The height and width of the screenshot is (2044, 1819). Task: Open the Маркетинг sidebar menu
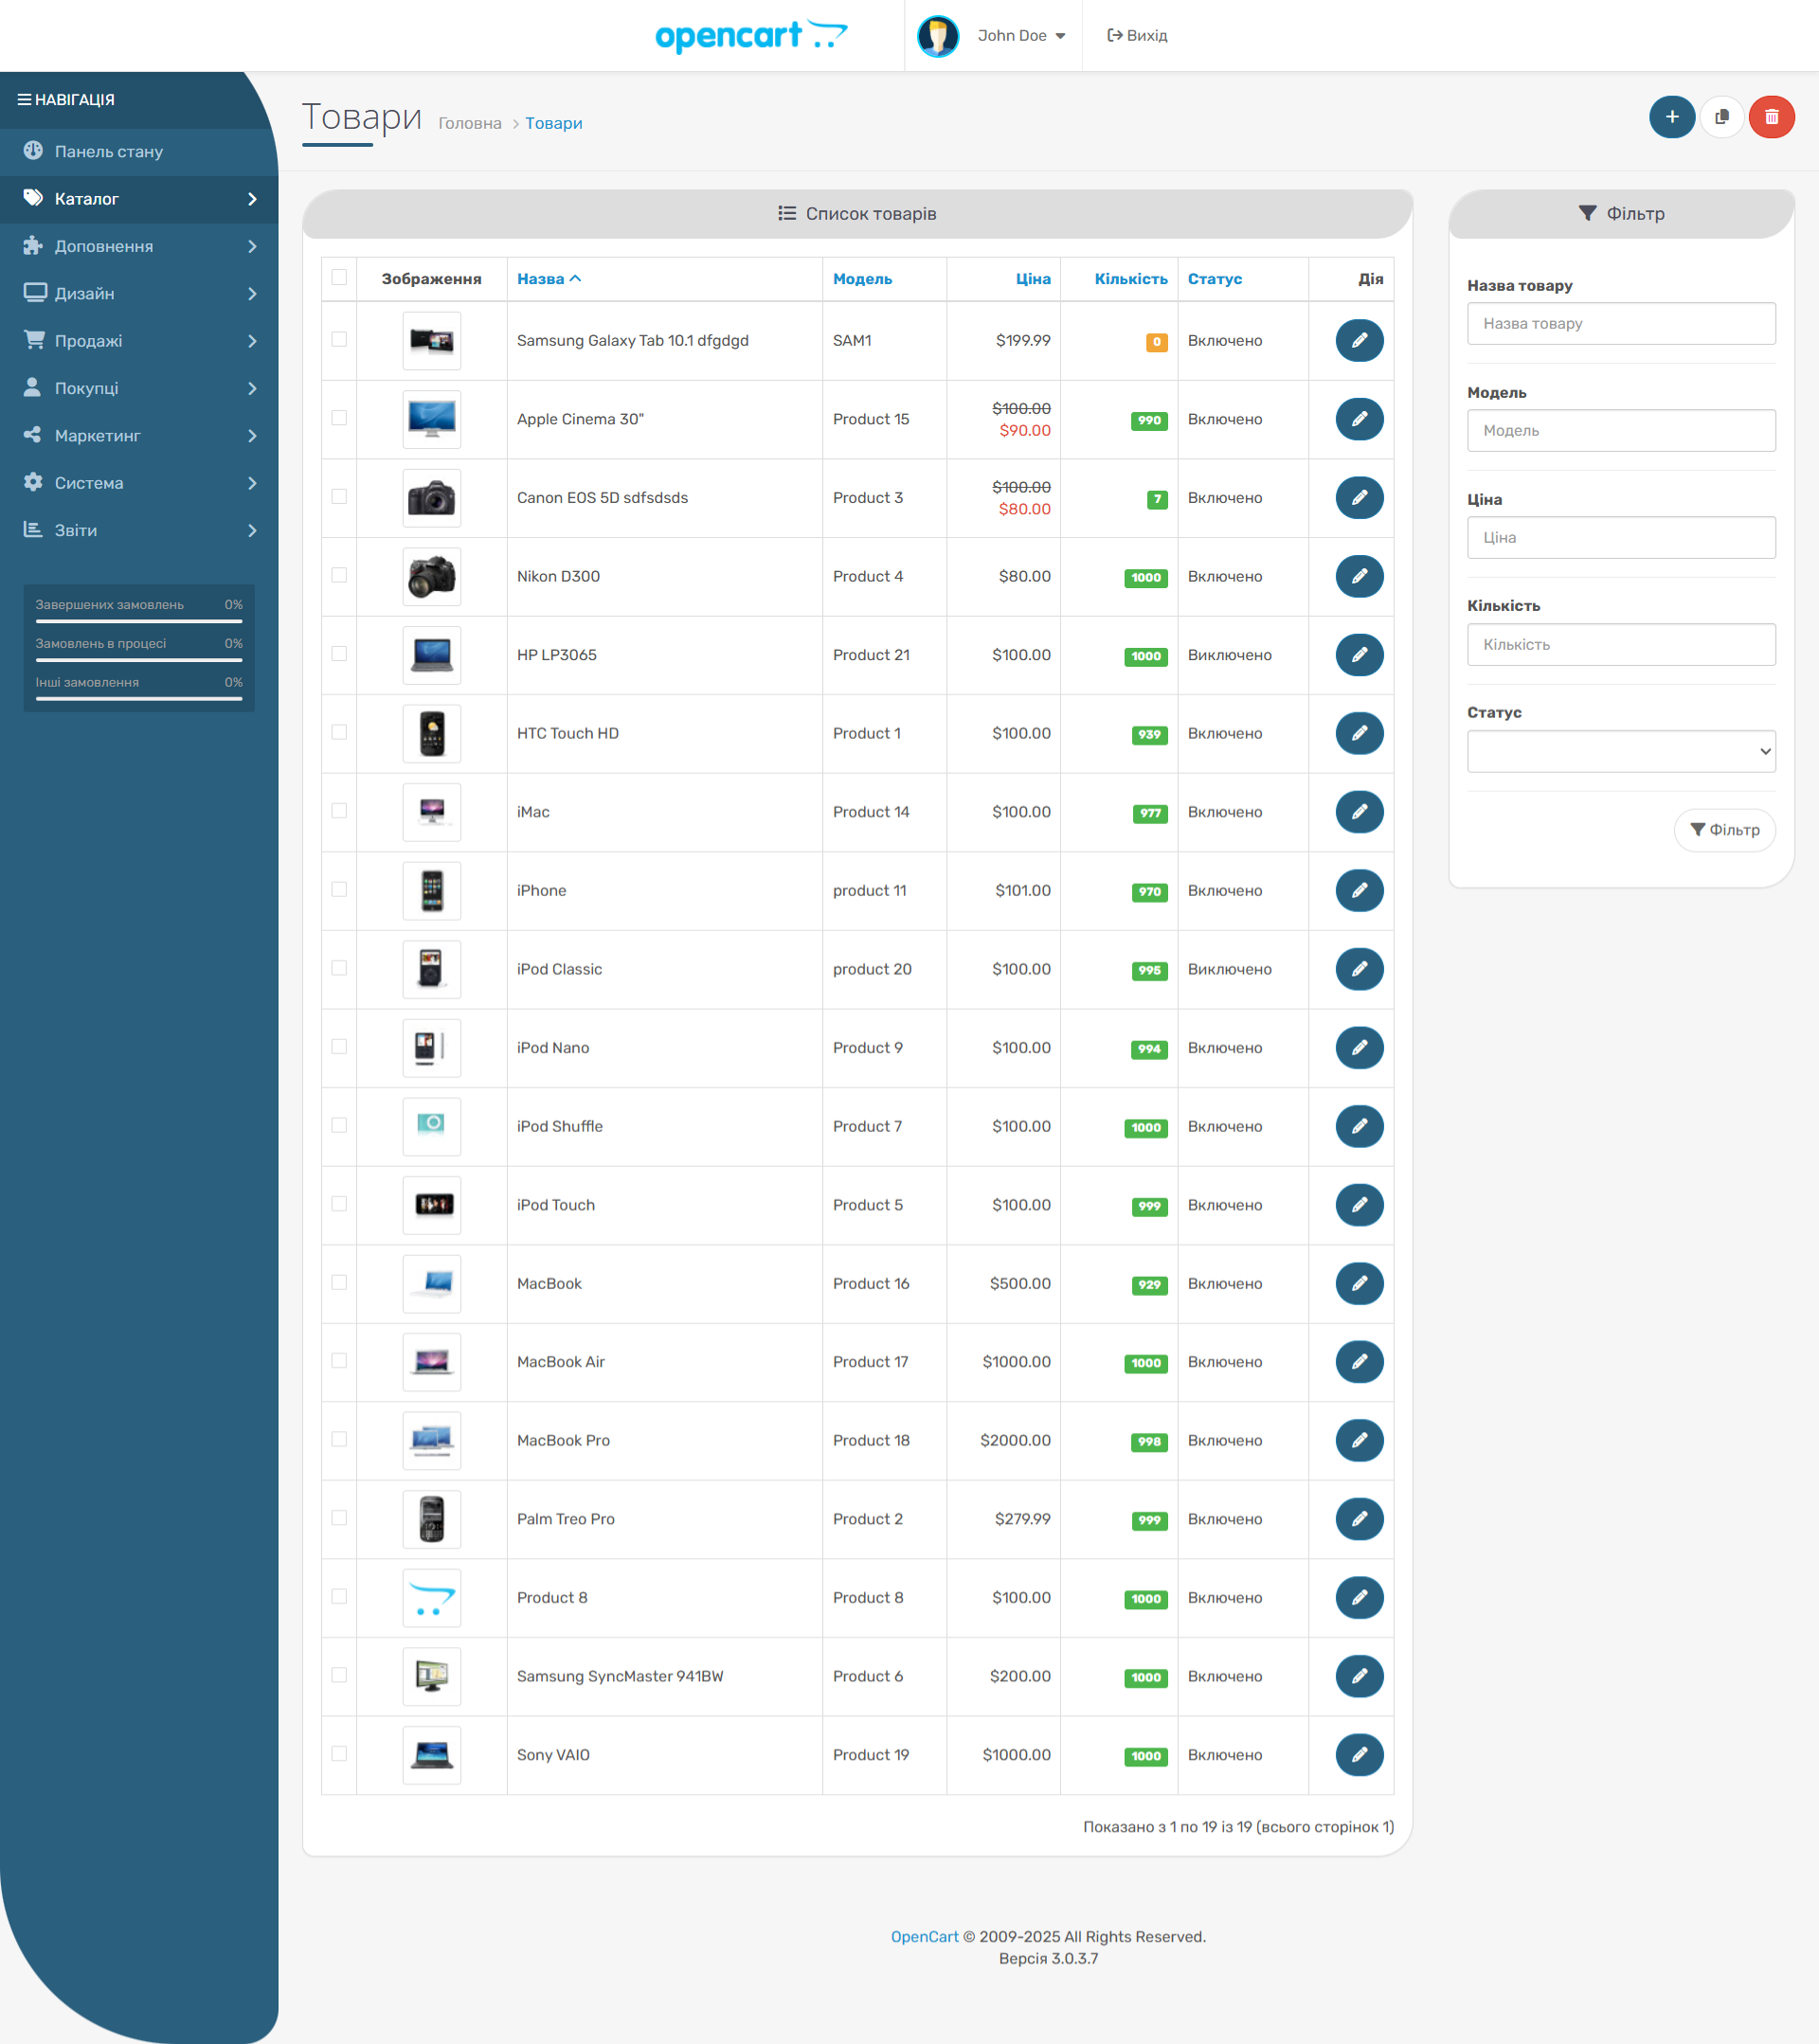(139, 436)
